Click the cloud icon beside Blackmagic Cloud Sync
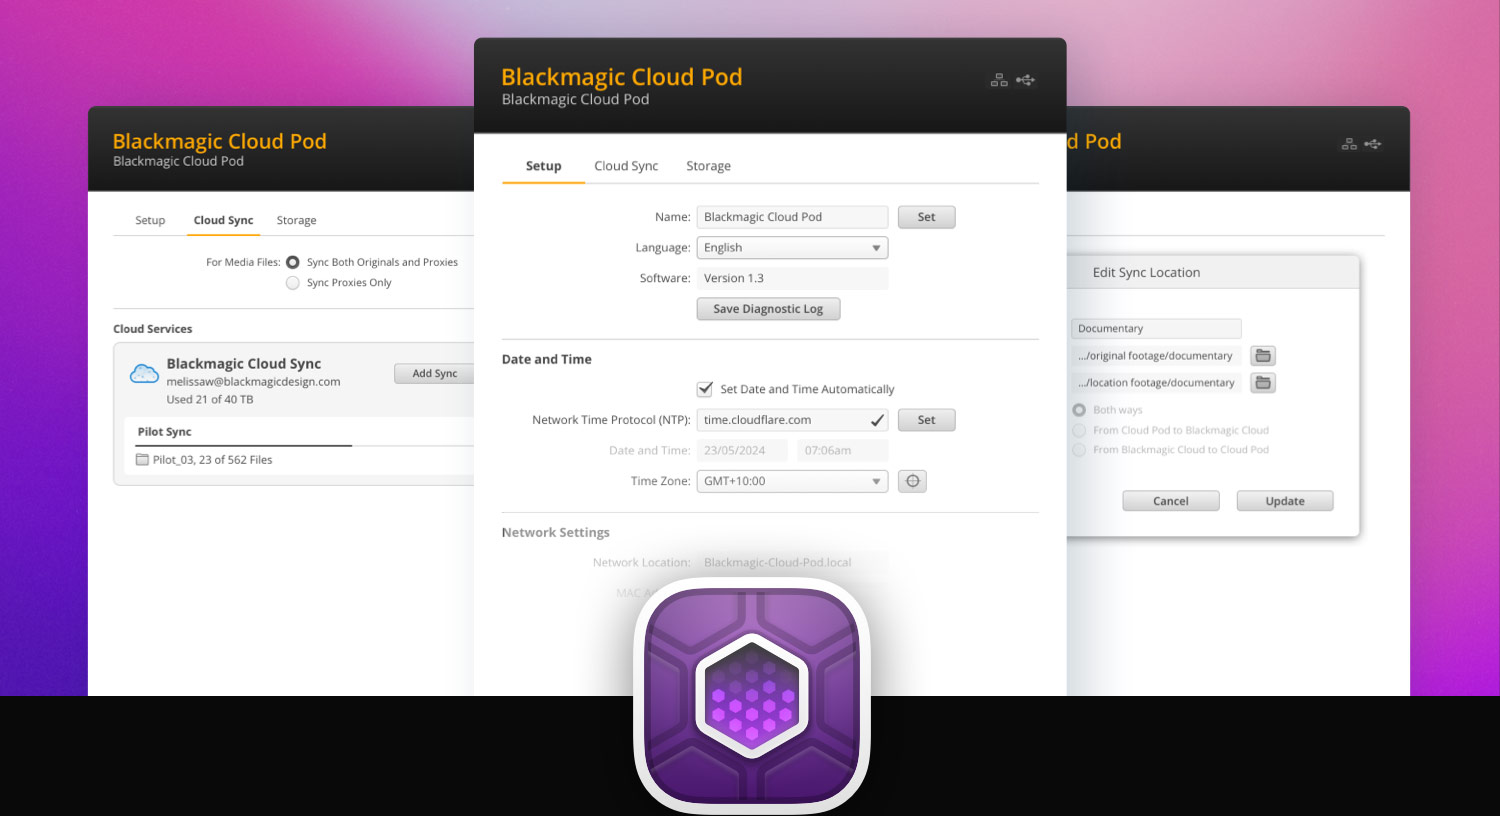 coord(144,372)
